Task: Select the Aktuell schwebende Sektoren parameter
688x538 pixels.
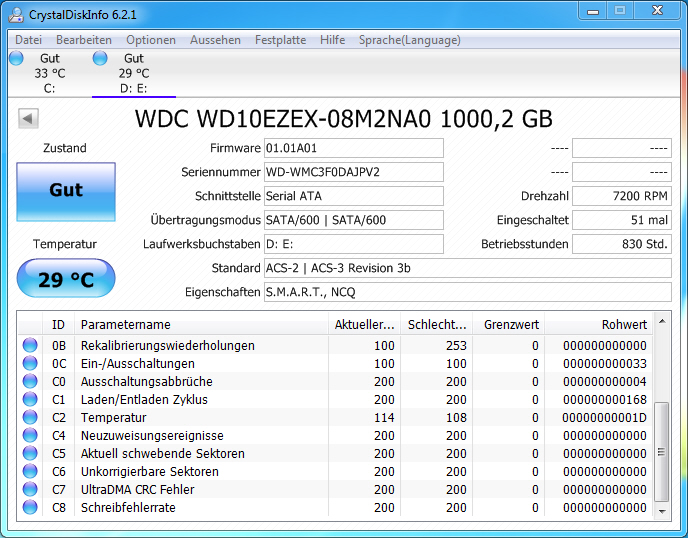Action: [x=163, y=454]
